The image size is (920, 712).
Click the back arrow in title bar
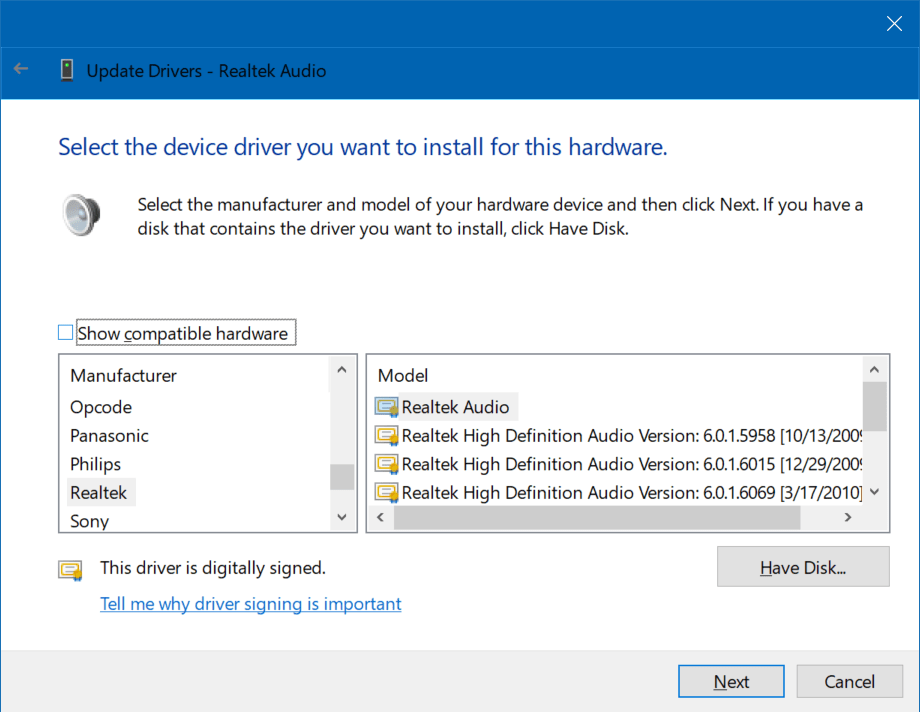pos(21,69)
